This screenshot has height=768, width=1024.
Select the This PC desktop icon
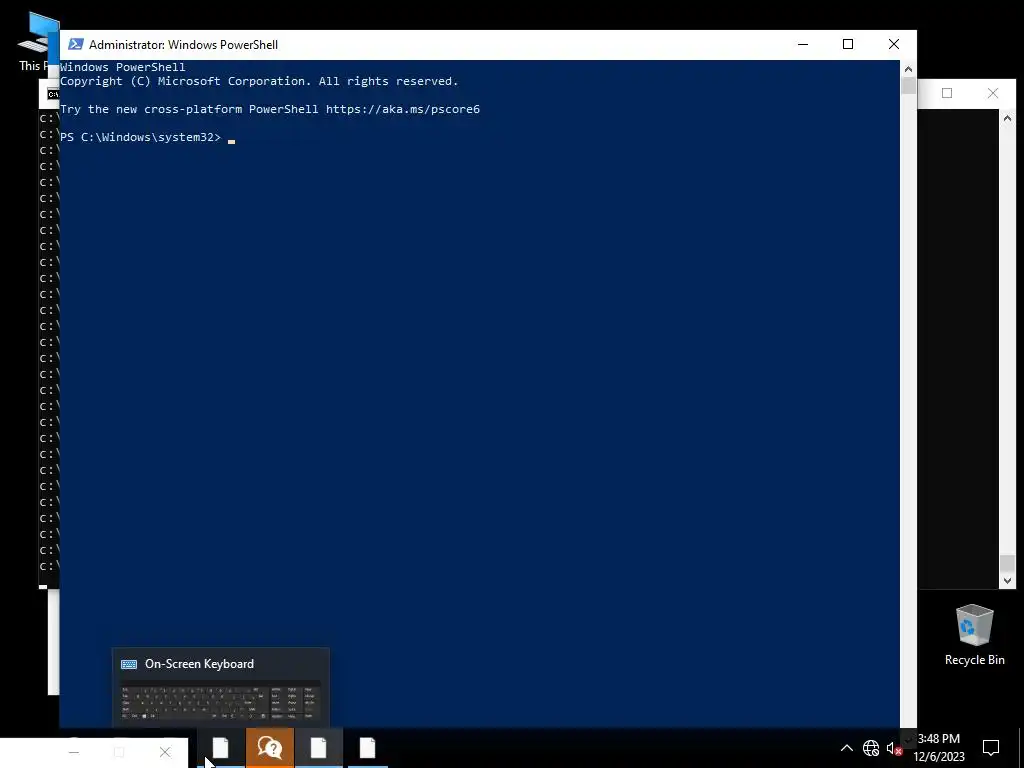point(38,42)
